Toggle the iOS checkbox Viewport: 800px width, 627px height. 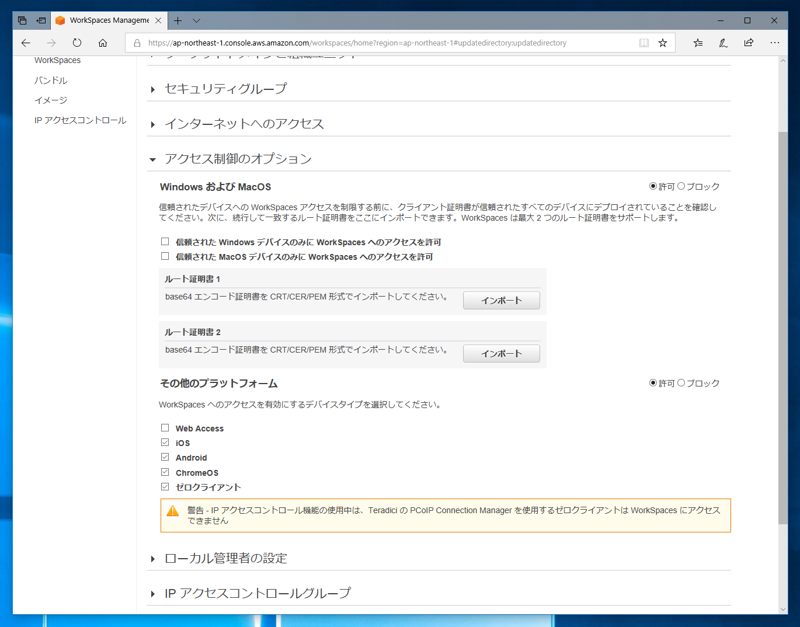pyautogui.click(x=165, y=442)
